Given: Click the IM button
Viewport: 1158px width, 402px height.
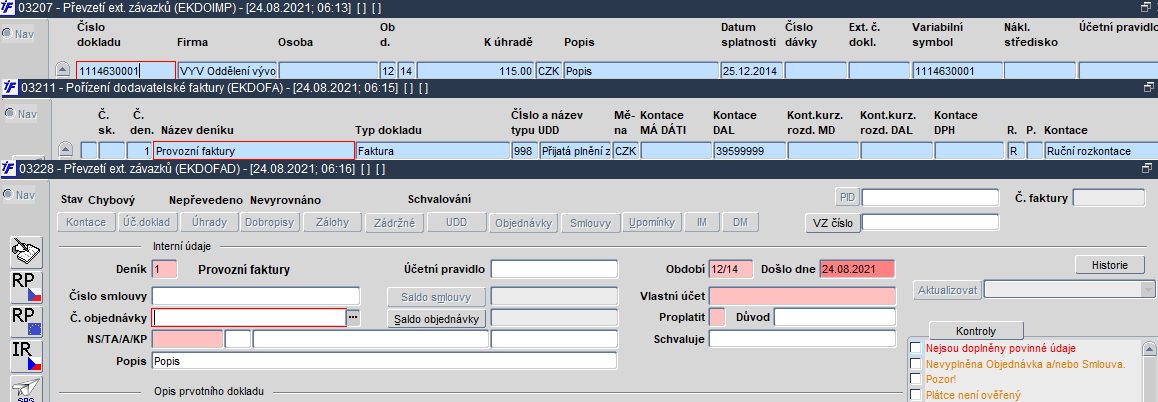Looking at the screenshot, I should coord(702,222).
